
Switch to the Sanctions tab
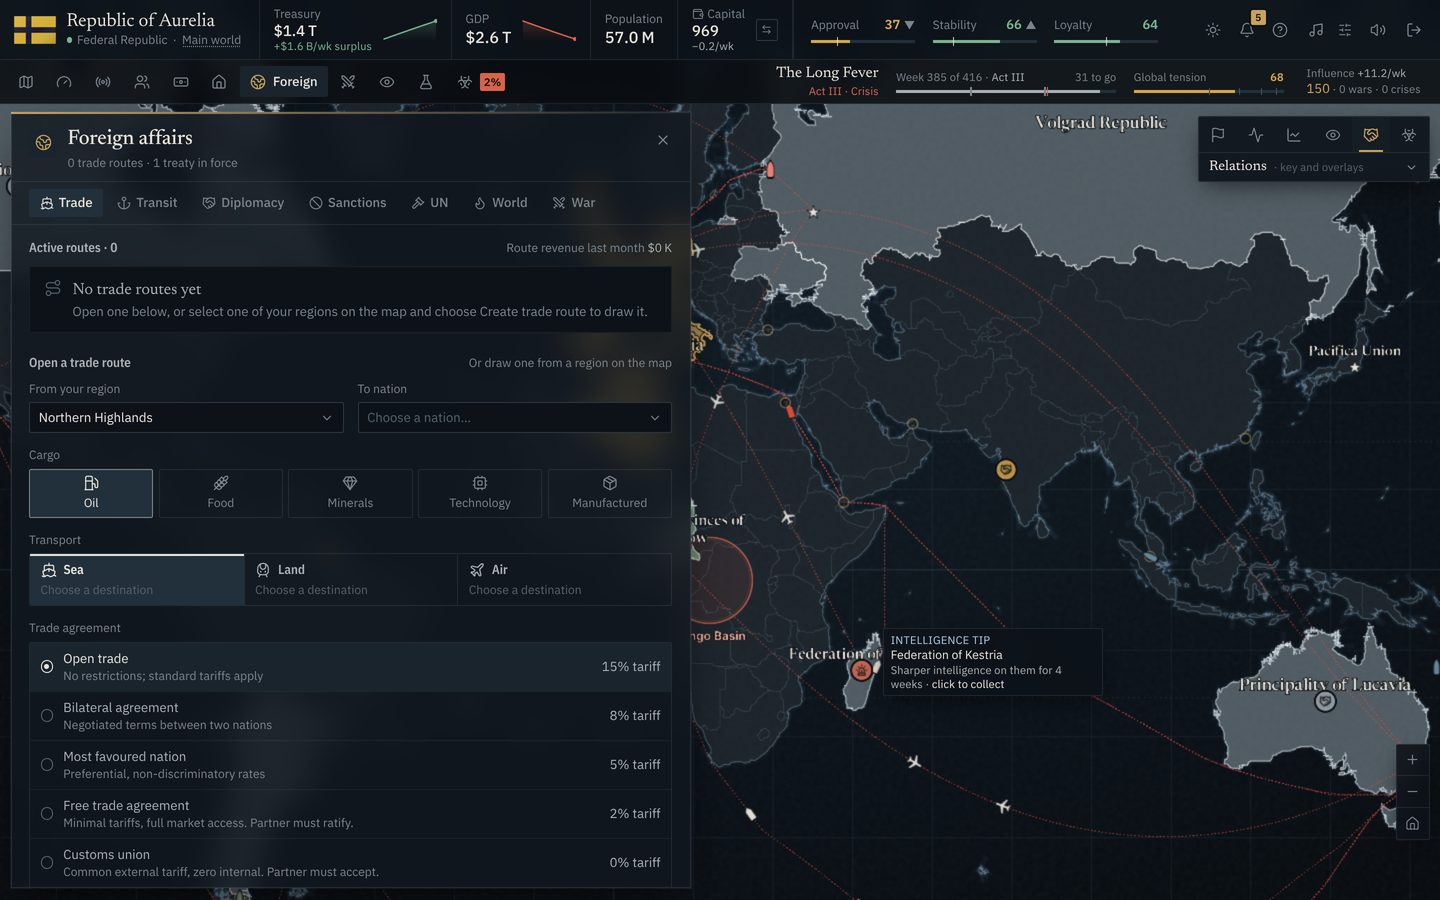[347, 203]
